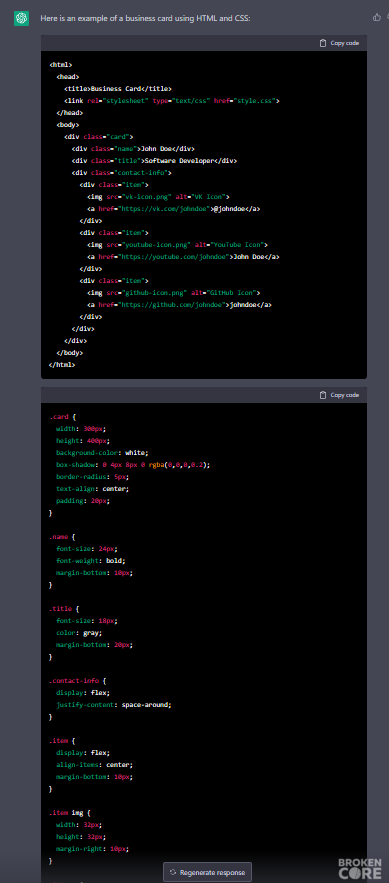Click the .contact-info selector line
This screenshot has width=389, height=883.
click(x=77, y=680)
